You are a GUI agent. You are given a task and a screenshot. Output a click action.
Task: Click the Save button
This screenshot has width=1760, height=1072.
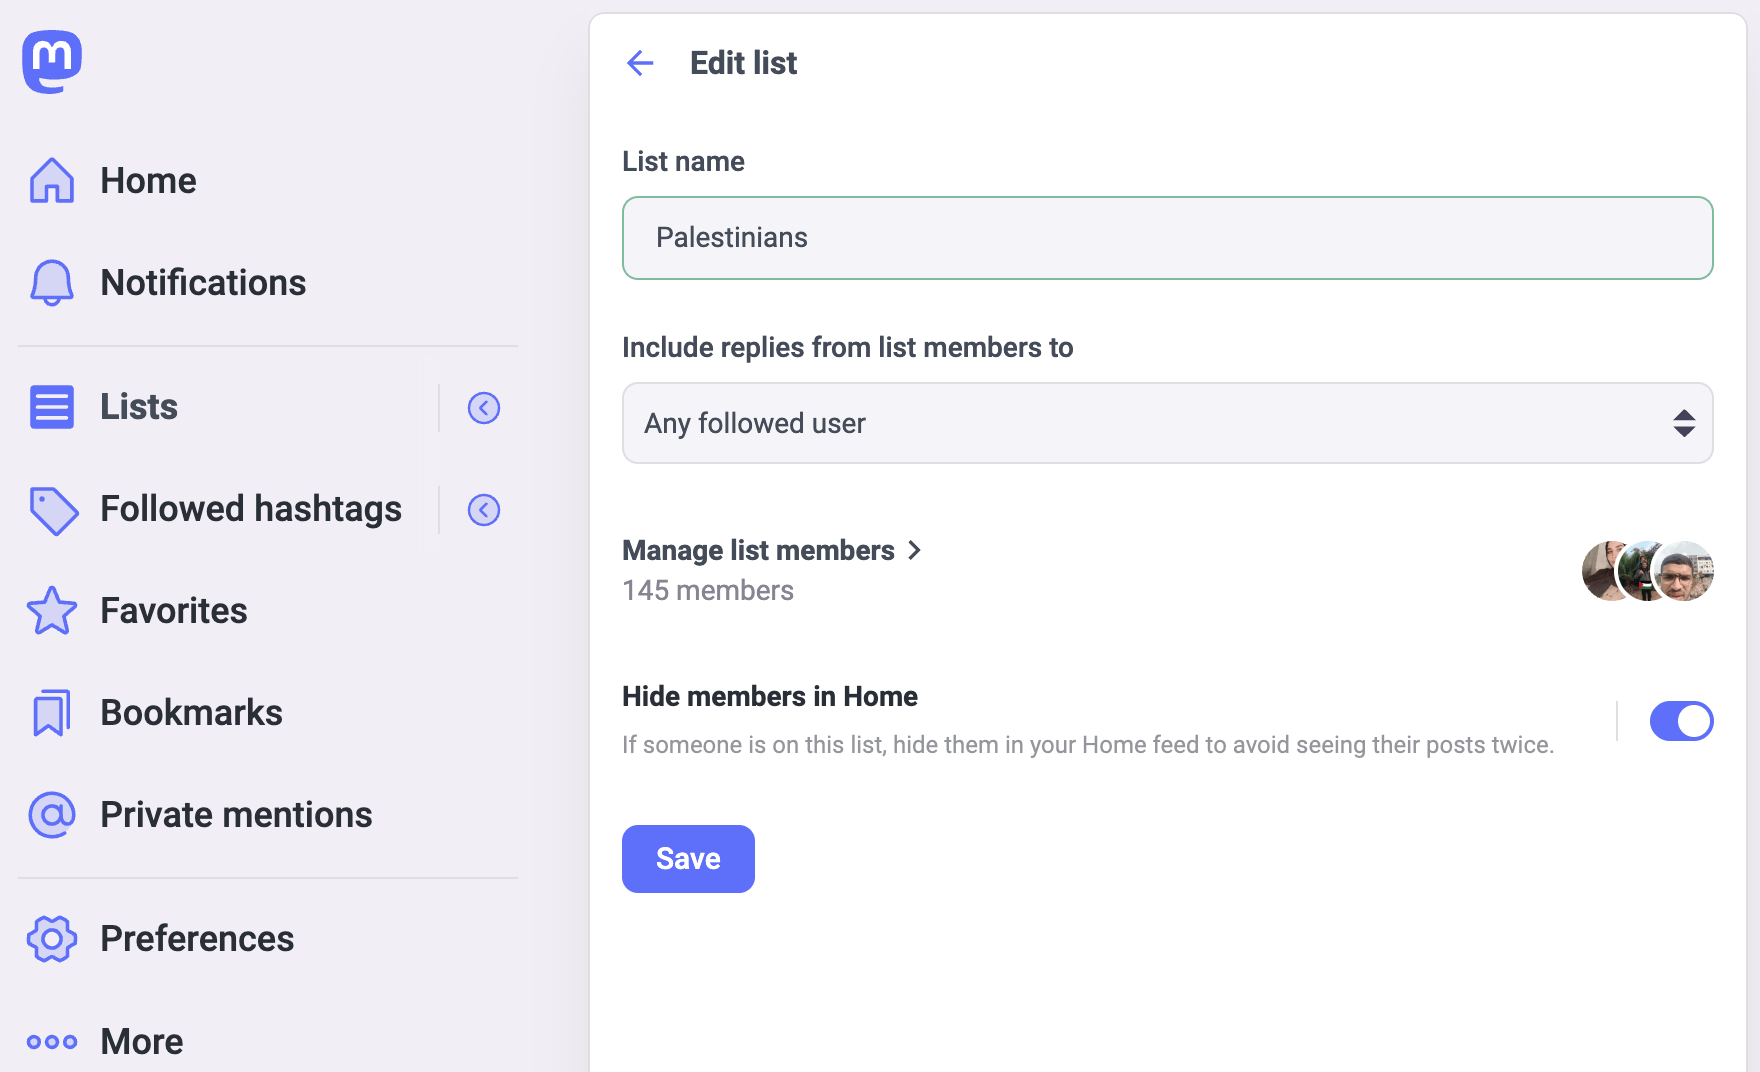688,858
